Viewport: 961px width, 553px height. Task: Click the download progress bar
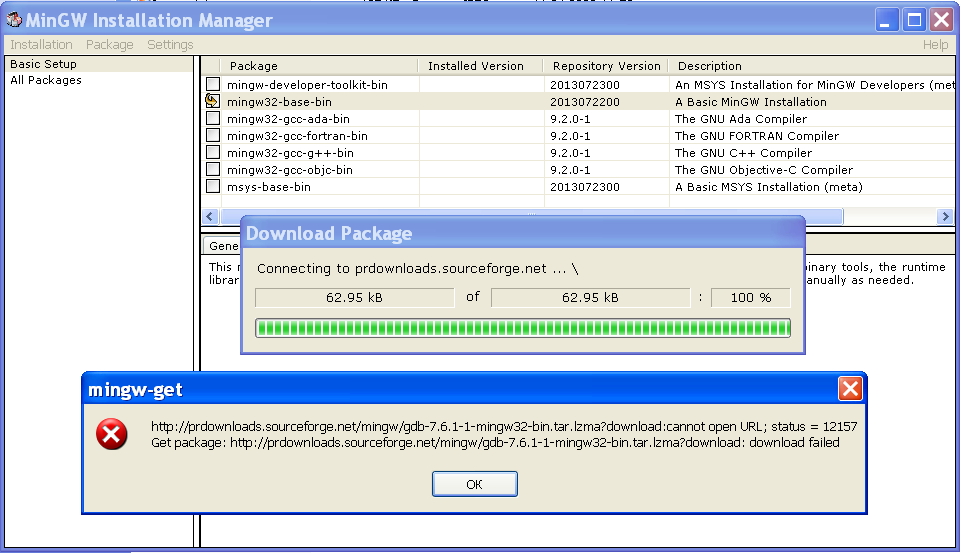click(522, 328)
